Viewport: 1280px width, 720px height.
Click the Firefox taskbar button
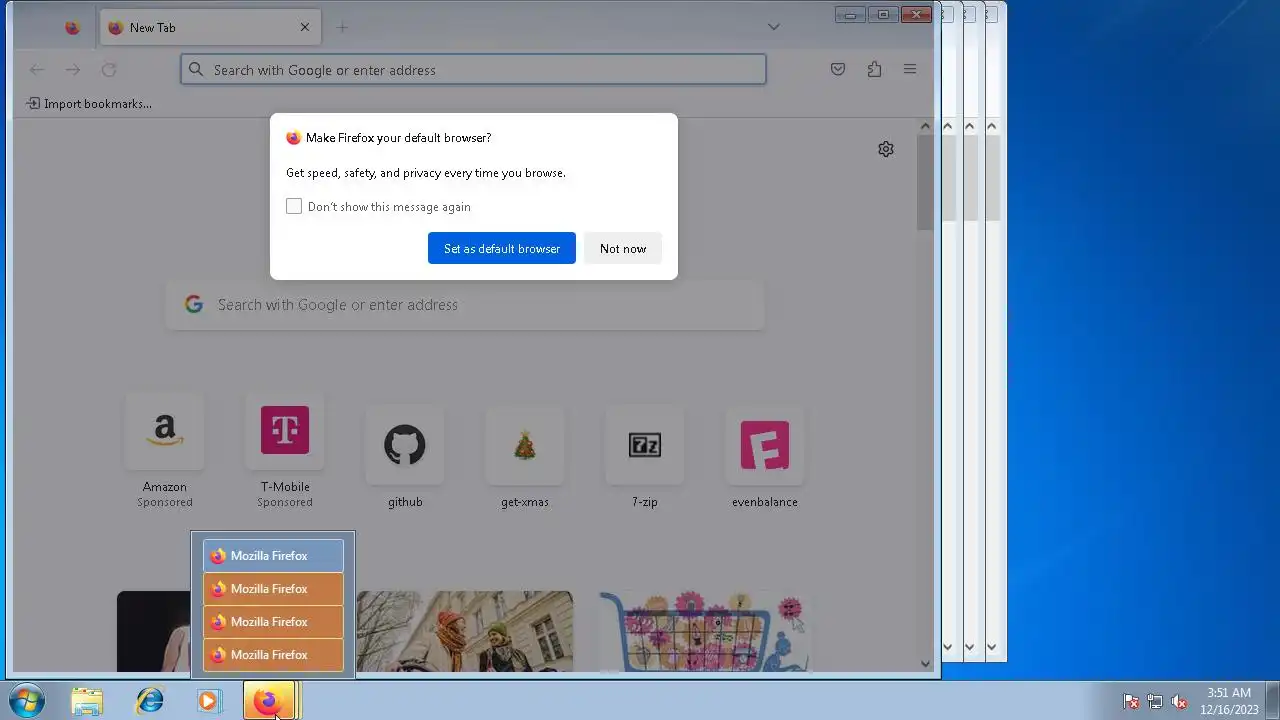coord(269,701)
